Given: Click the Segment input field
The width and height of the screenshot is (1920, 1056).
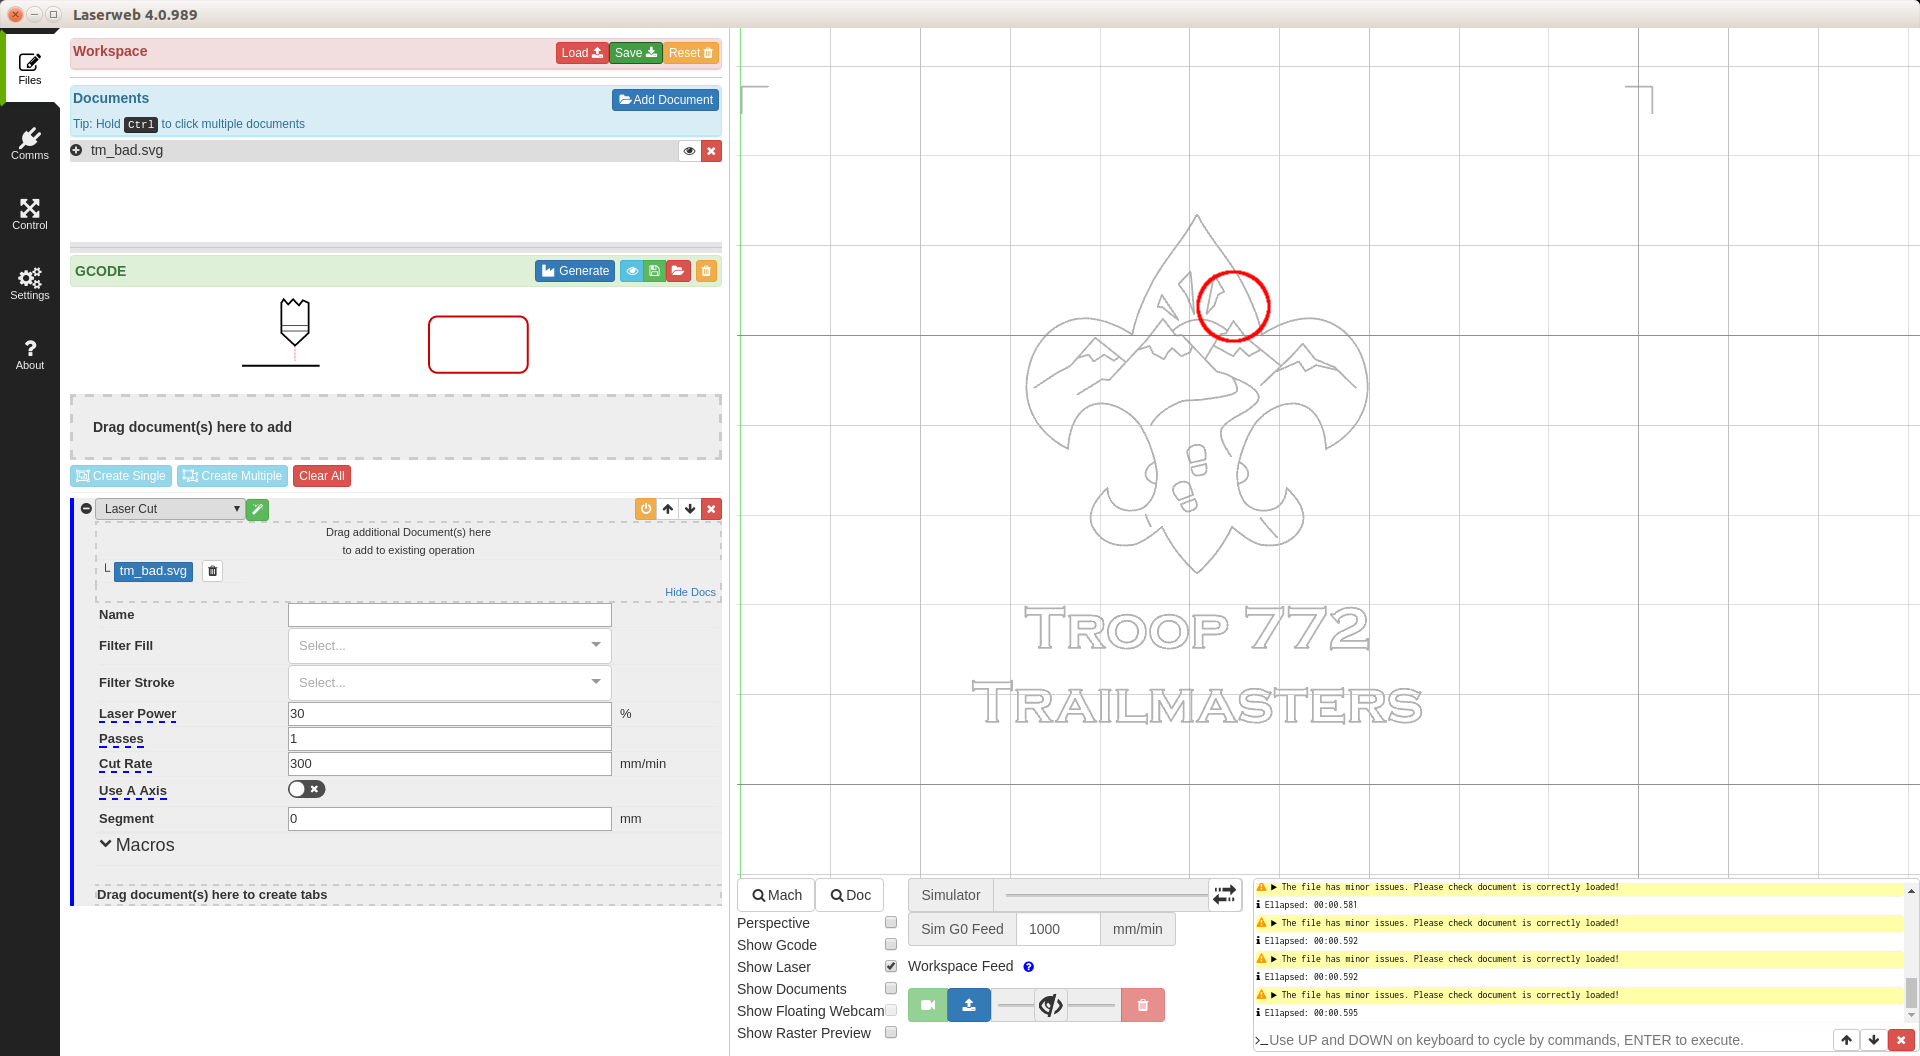Looking at the screenshot, I should [449, 819].
